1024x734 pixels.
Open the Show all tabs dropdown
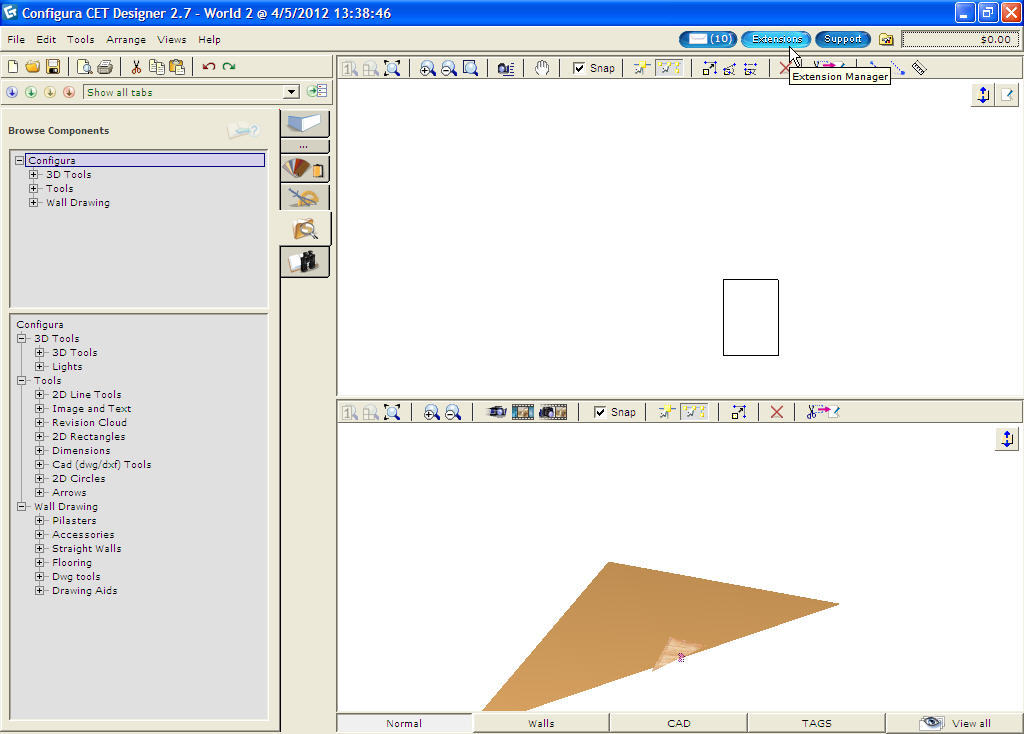[x=292, y=92]
